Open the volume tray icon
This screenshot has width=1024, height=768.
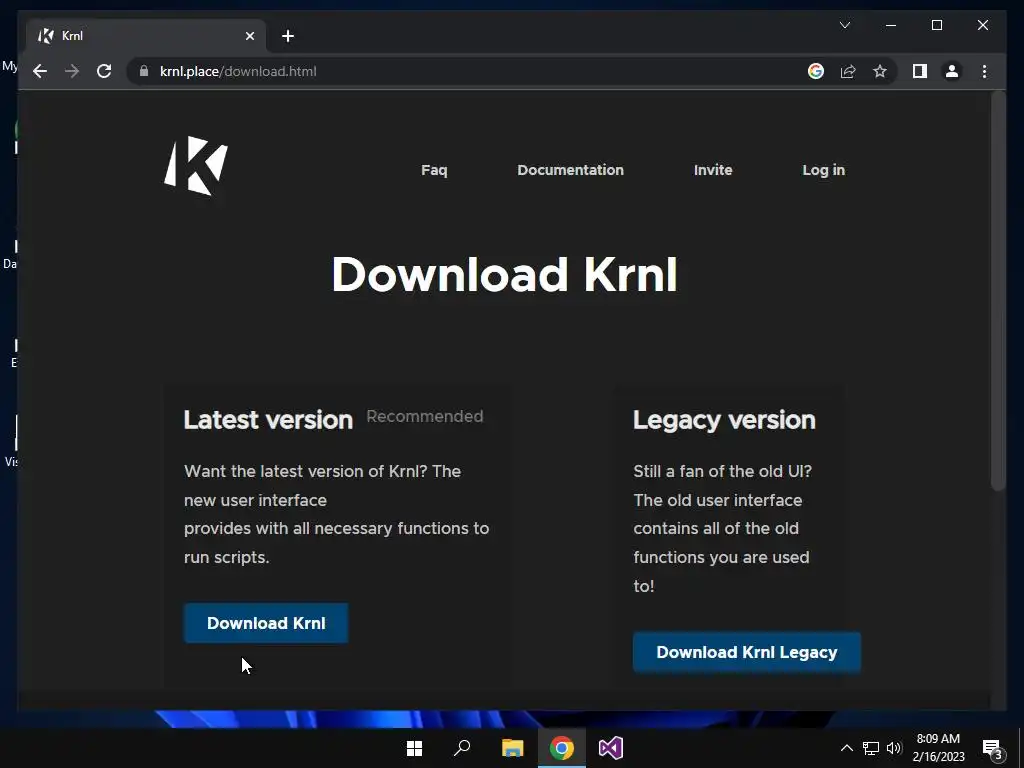click(x=894, y=748)
